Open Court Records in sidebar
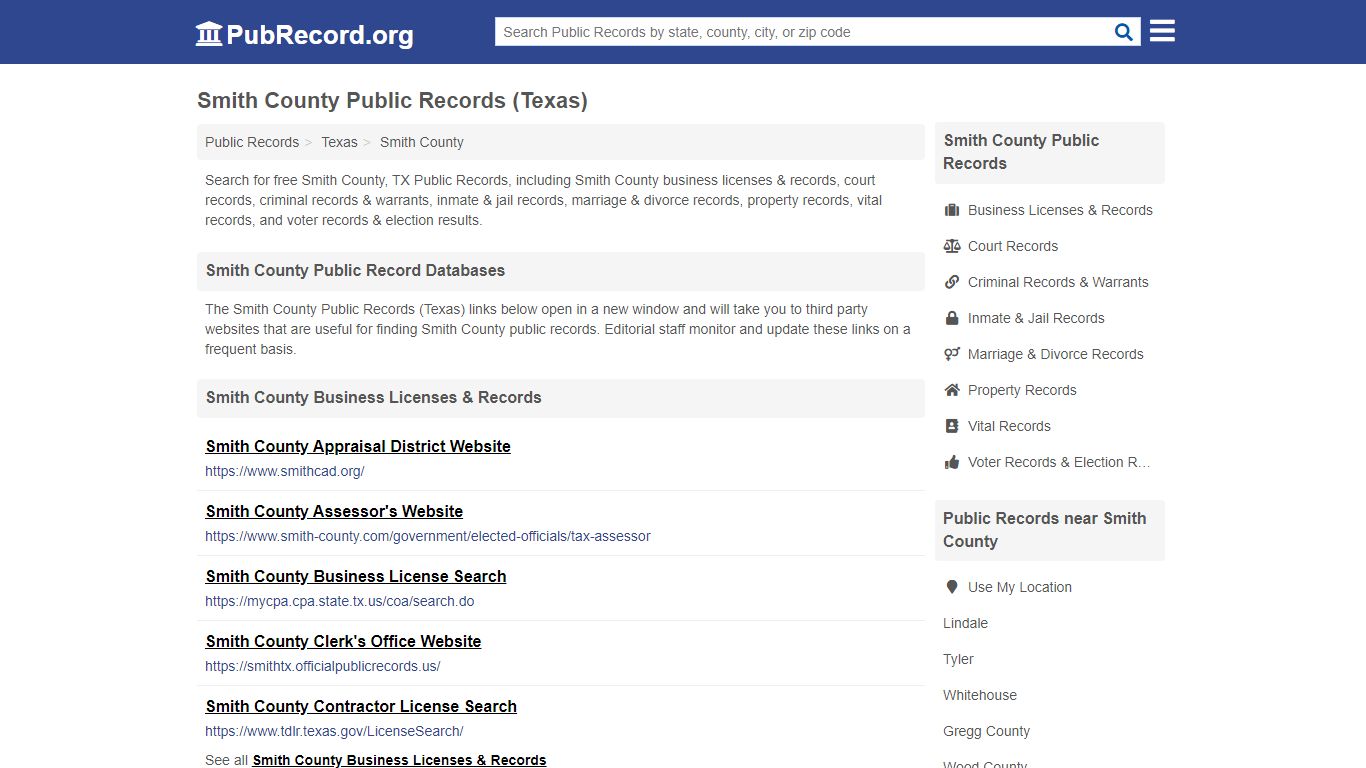Screen dimensions: 1366x768 pyautogui.click(x=1013, y=246)
